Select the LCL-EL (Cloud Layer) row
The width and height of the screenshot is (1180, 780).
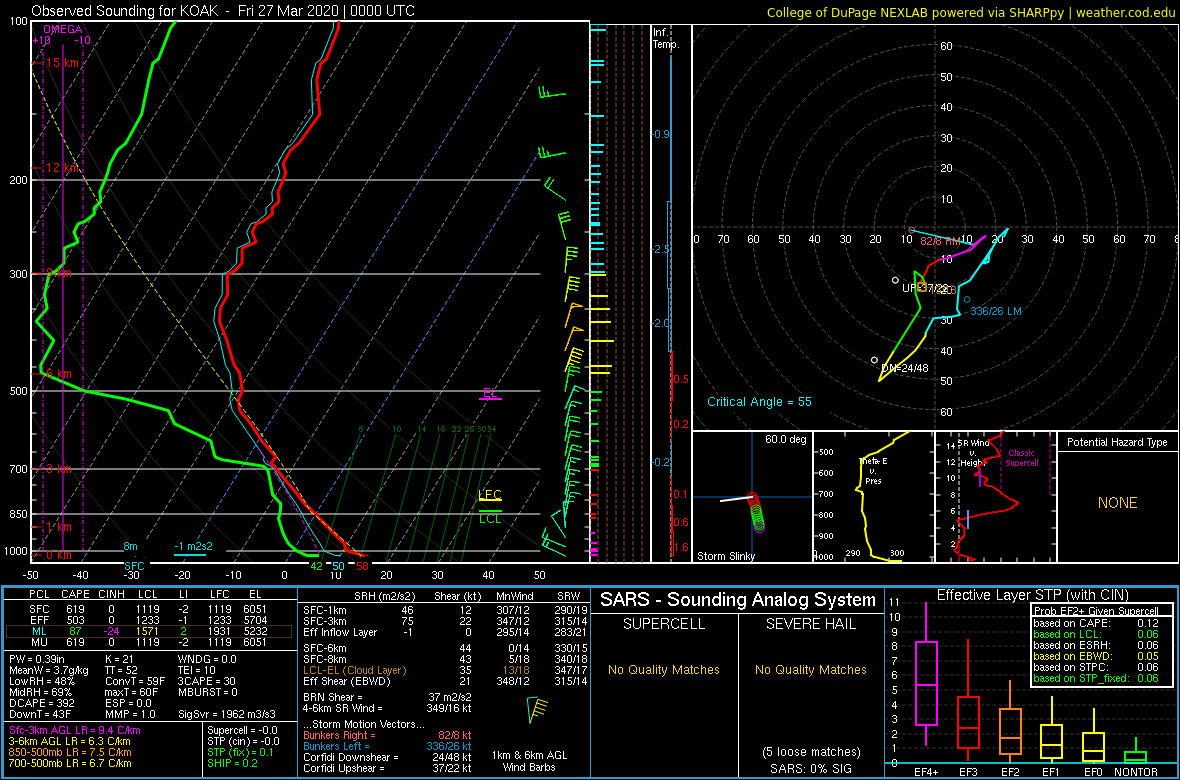[443, 669]
